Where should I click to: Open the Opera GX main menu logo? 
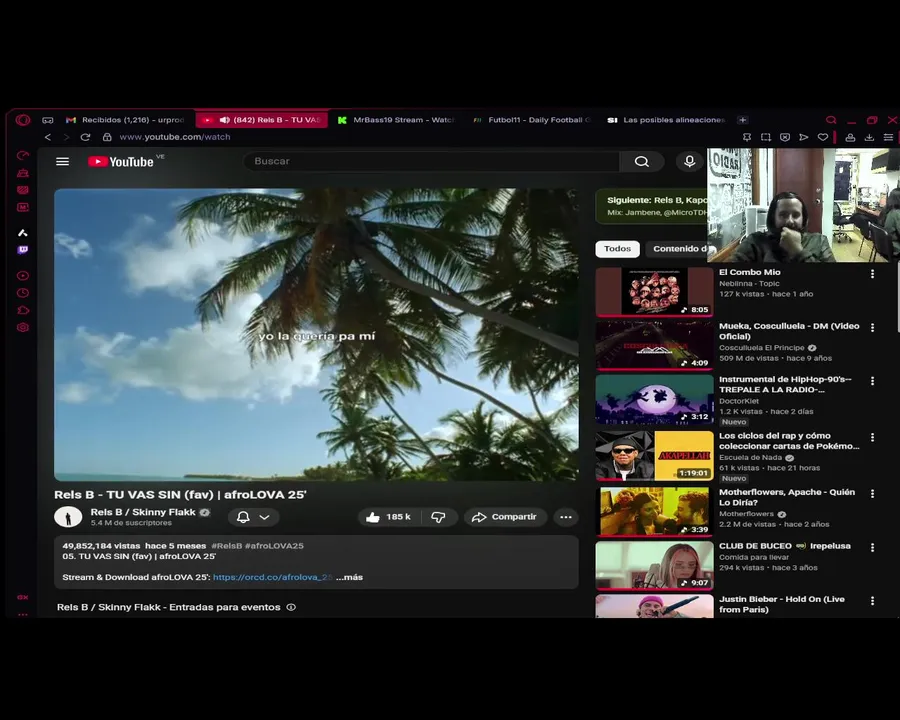[x=23, y=119]
